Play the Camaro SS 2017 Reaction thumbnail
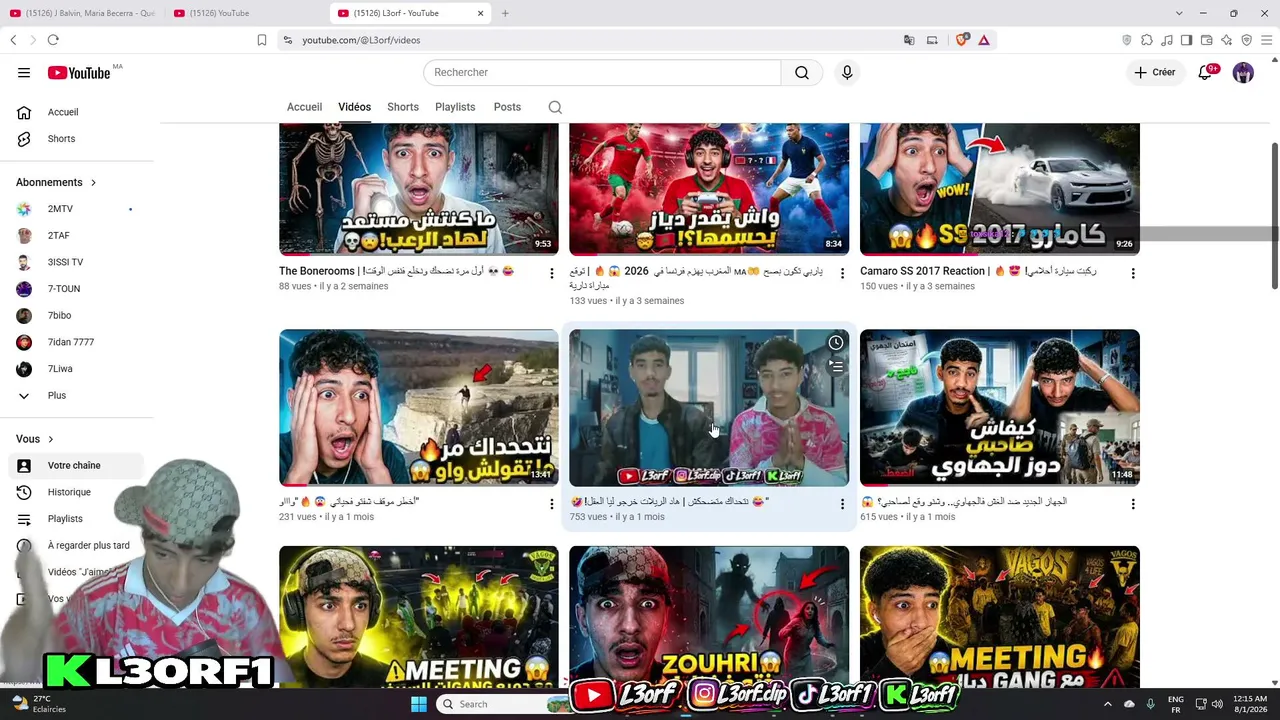The image size is (1280, 720). click(x=1000, y=189)
